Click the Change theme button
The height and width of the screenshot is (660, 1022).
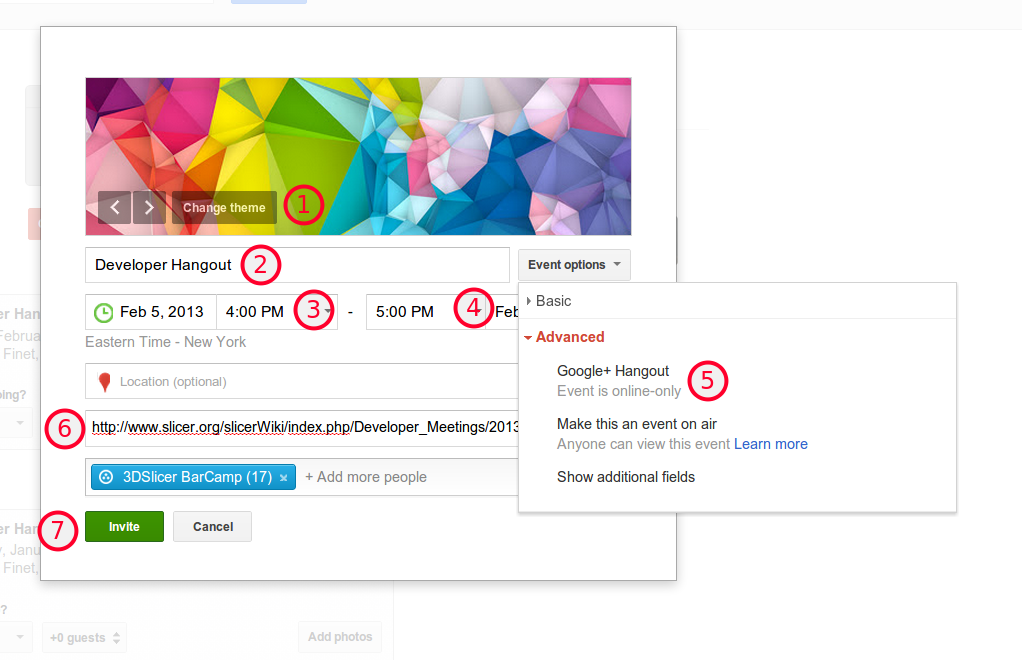click(224, 207)
